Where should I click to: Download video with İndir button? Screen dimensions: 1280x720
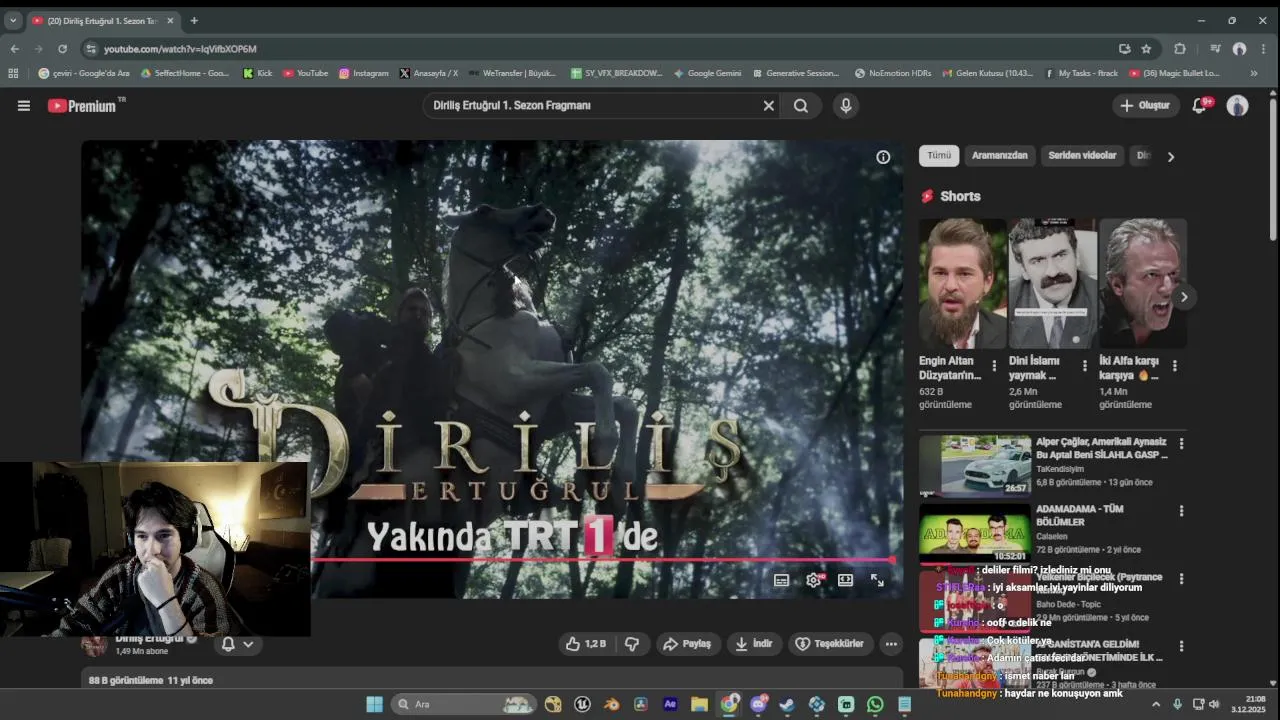pos(754,644)
